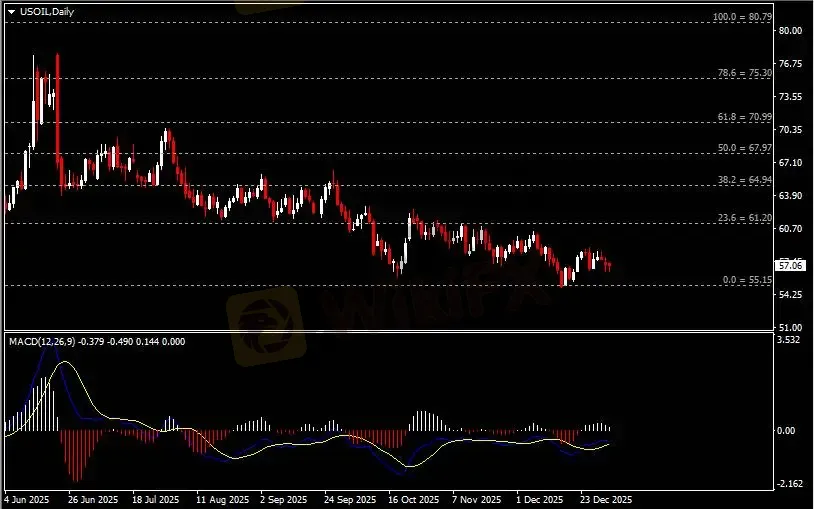
Task: Select the 38.2 = 64.94 retracement label
Action: [744, 180]
